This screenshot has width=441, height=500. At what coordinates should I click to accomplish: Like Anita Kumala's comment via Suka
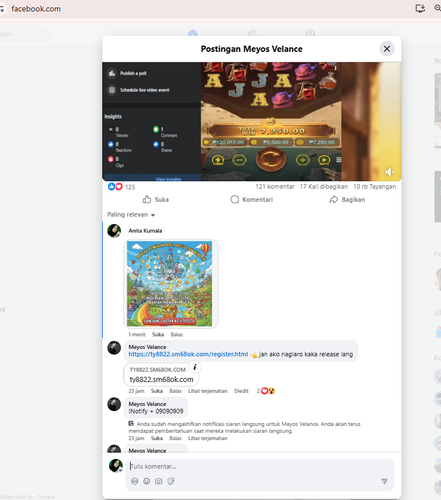[158, 334]
